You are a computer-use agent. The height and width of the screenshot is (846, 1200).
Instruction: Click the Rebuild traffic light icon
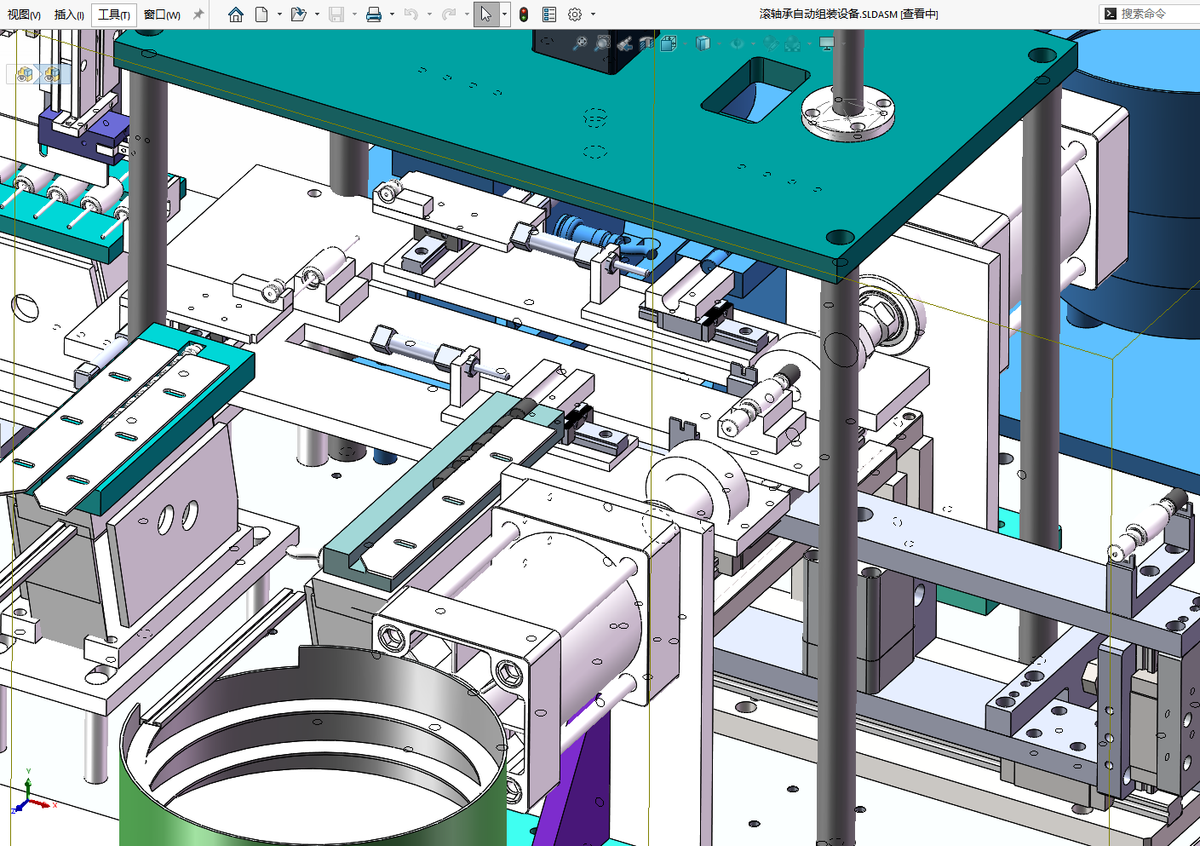(523, 15)
